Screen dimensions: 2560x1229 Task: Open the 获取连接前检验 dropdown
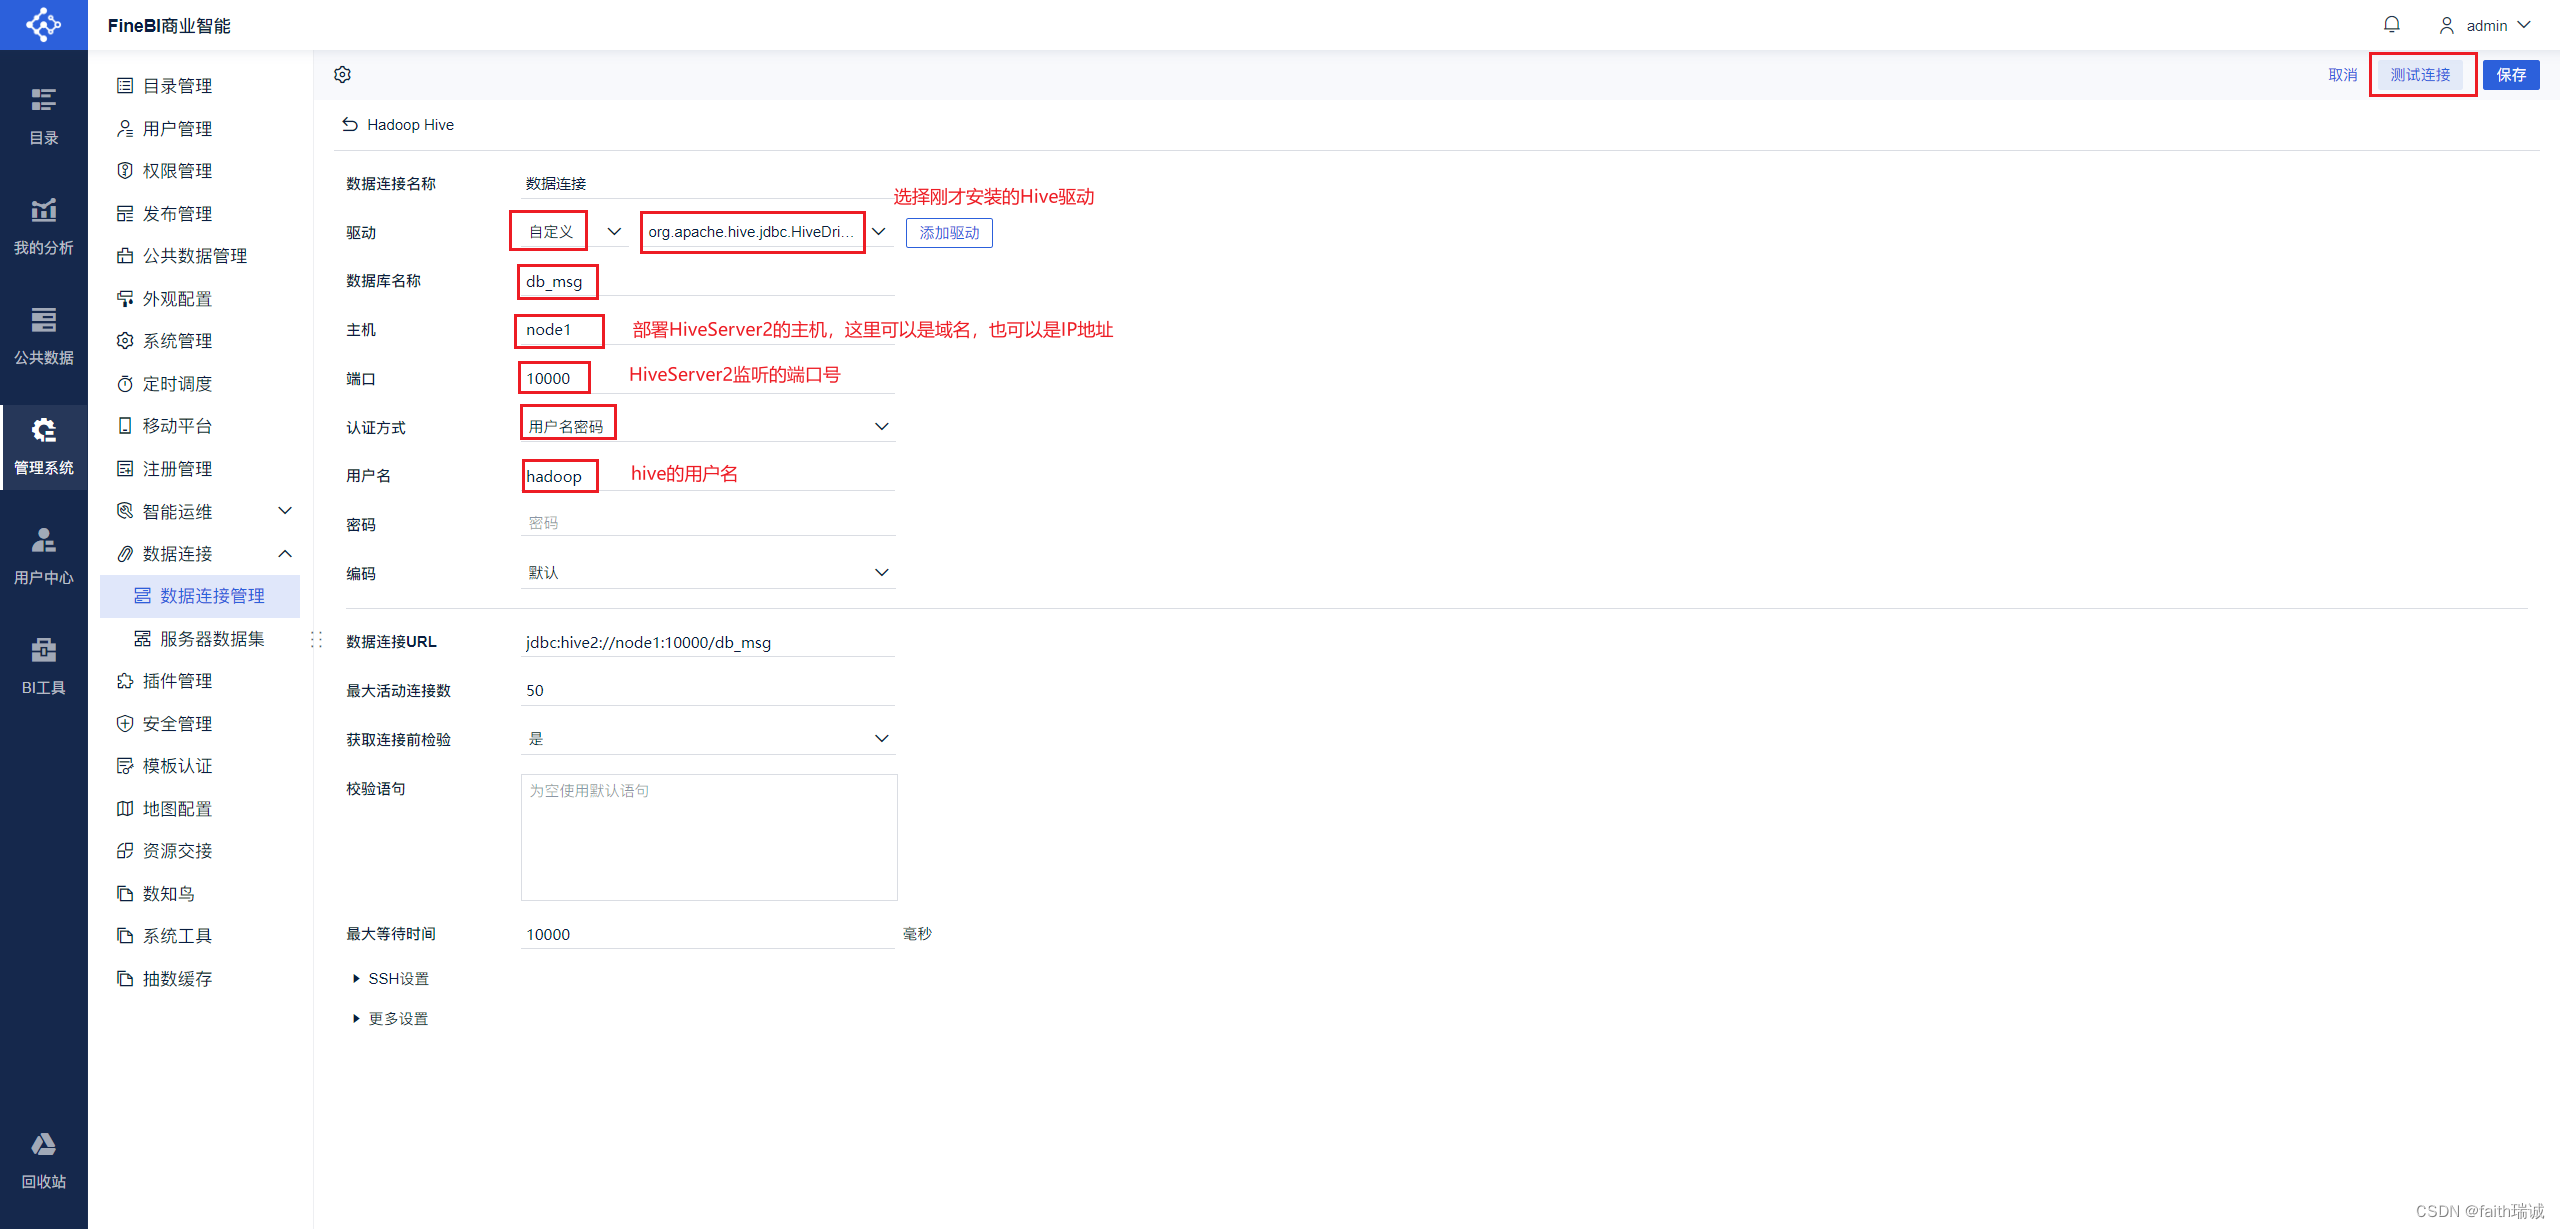(x=706, y=739)
